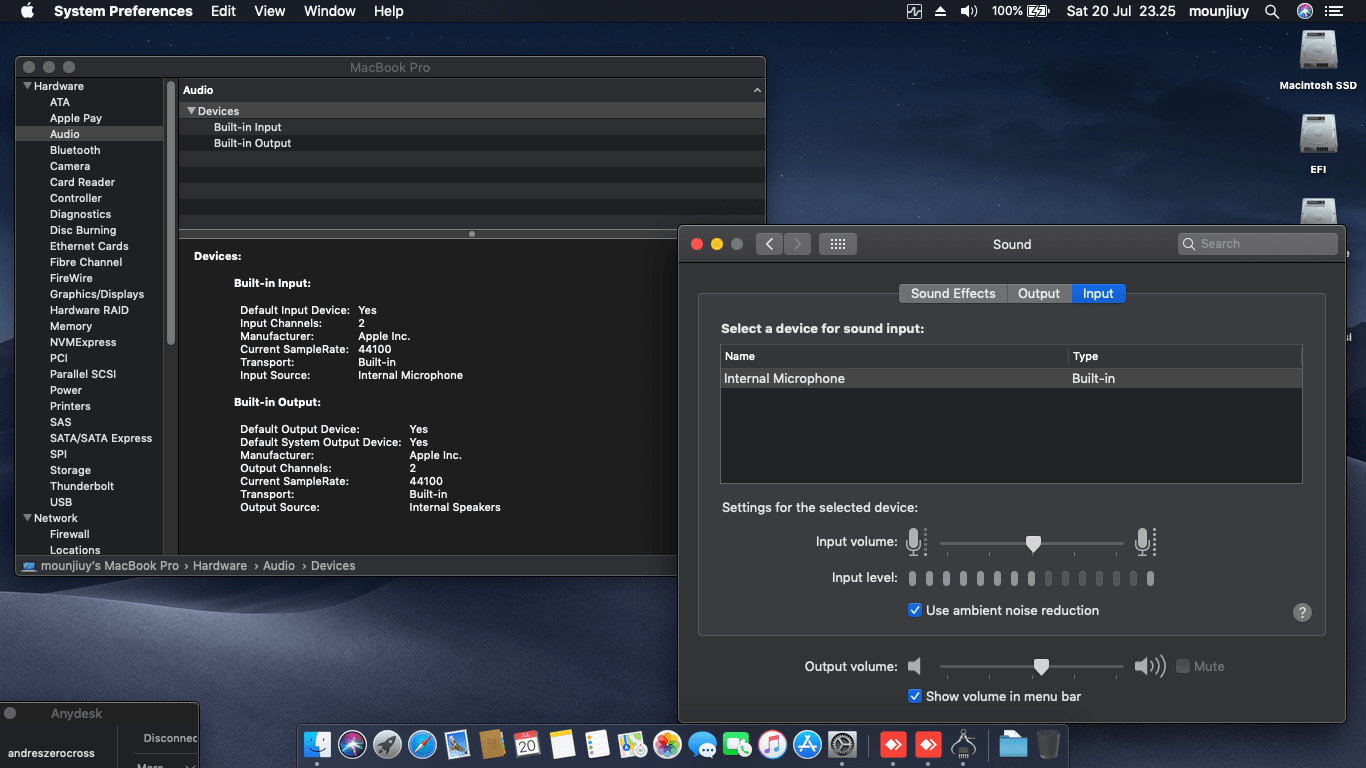
Task: Launch Siri from the Dock
Action: coord(352,744)
